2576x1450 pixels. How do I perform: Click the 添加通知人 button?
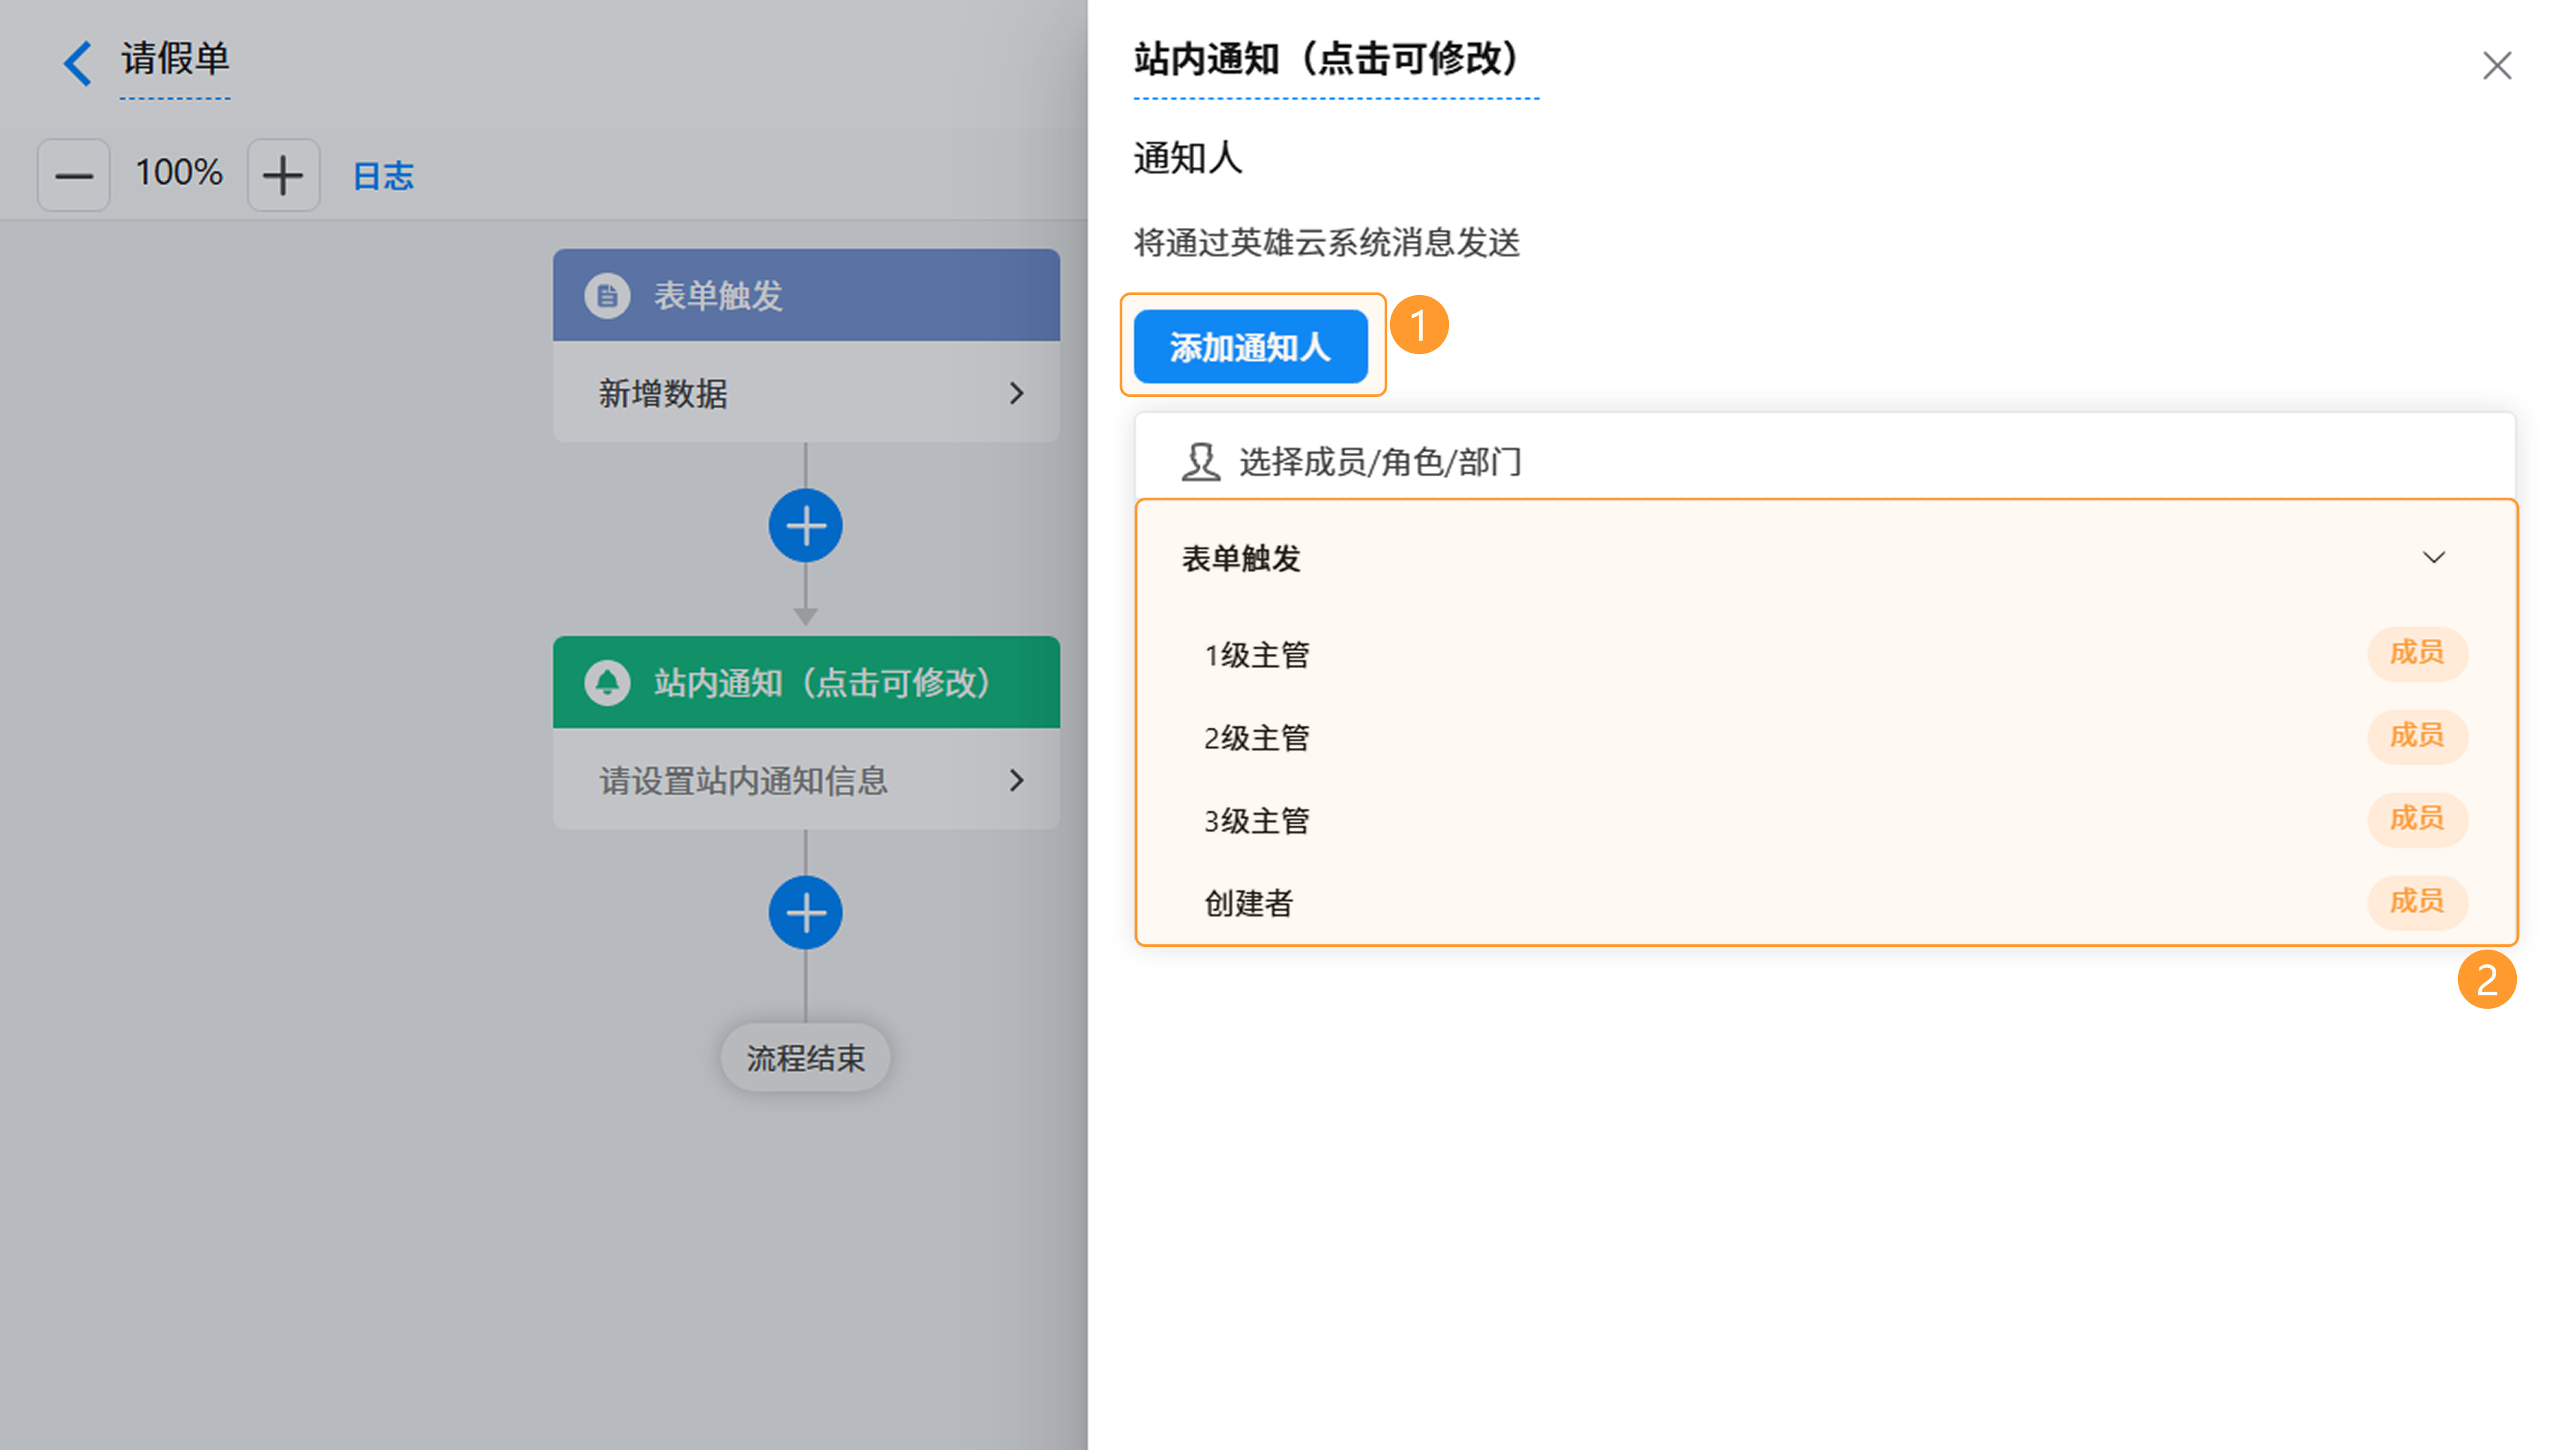click(1250, 346)
